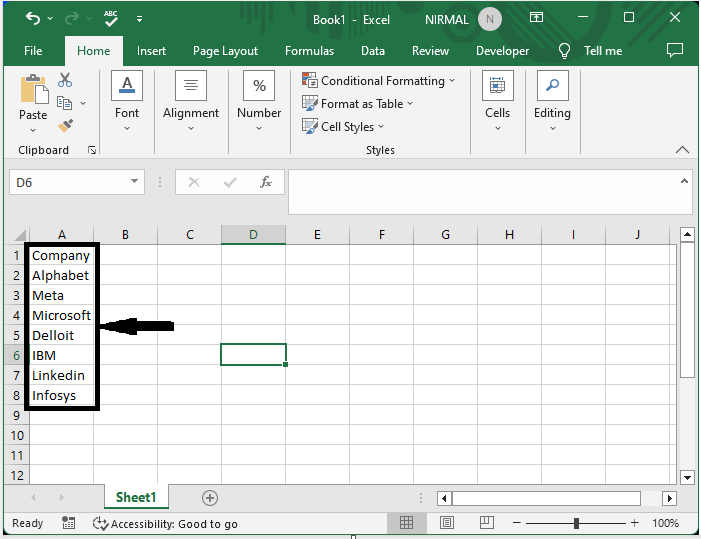
Task: Open the Undo history dropdown arrow
Action: point(50,19)
